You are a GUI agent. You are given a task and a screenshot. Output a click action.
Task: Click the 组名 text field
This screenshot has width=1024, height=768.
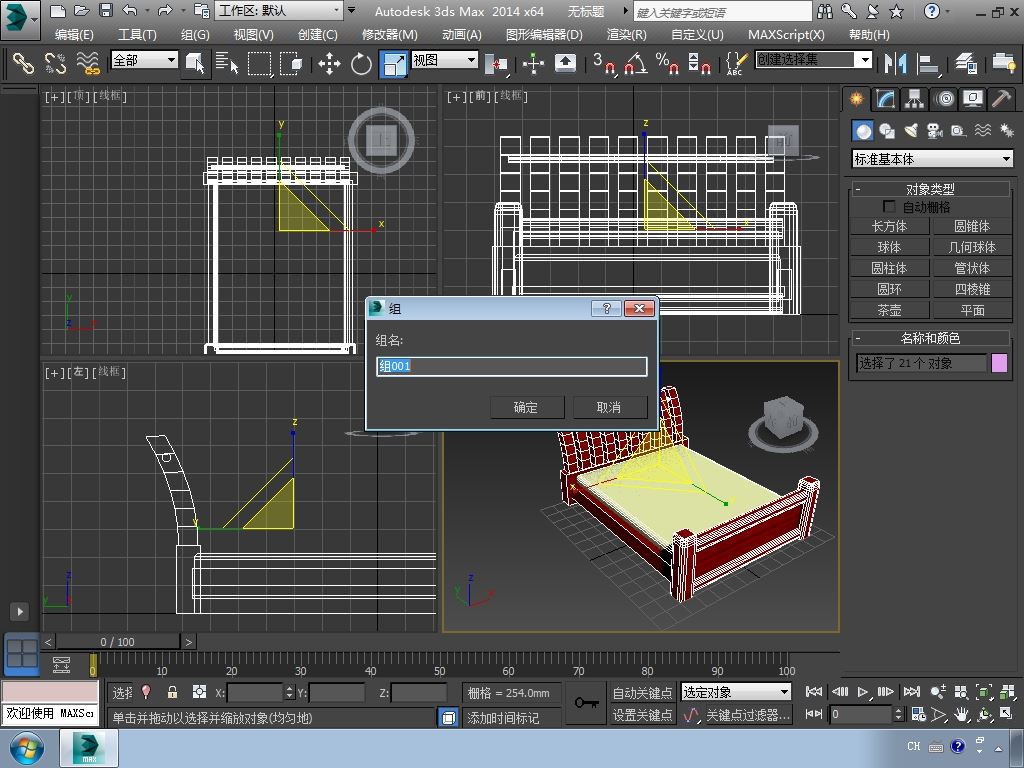(511, 366)
